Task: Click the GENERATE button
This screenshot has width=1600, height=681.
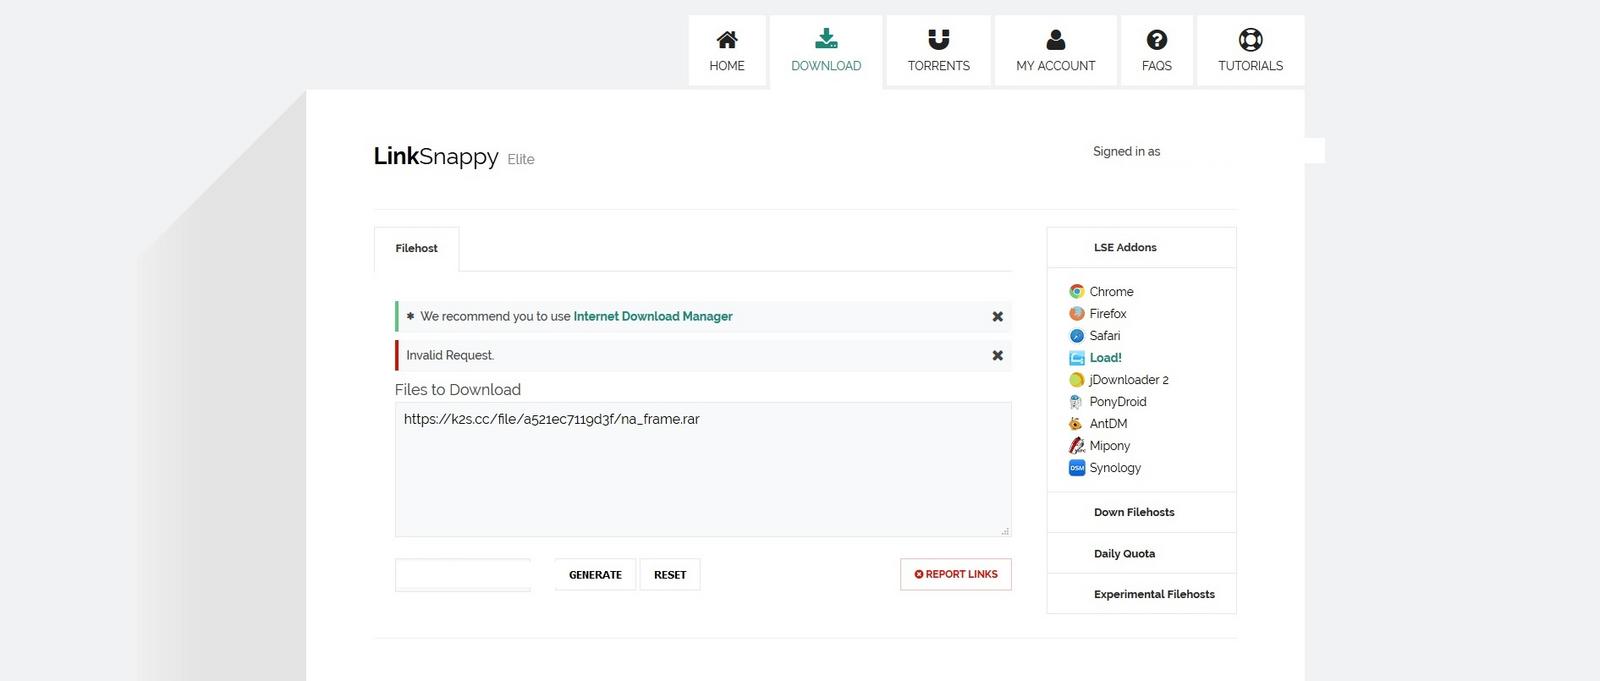Action: (595, 575)
